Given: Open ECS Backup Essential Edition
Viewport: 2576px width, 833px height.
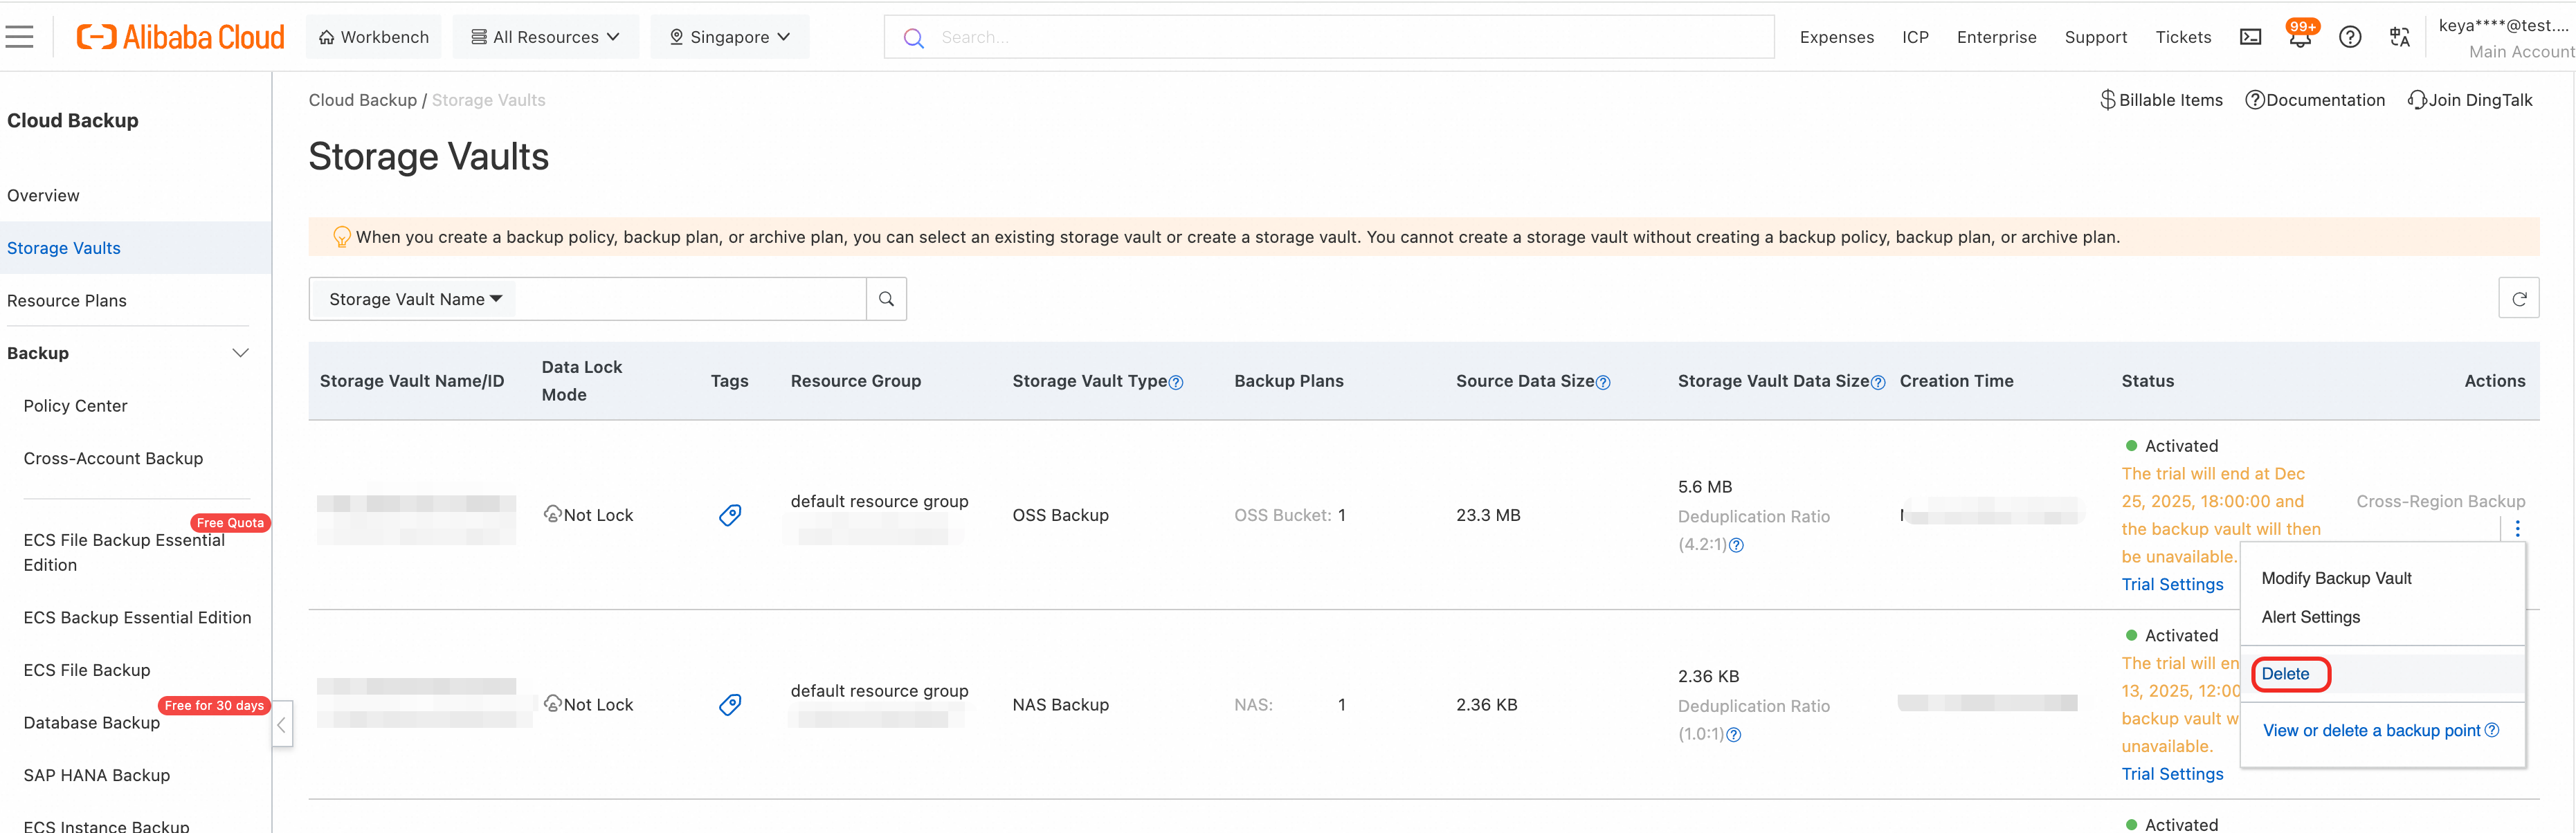Looking at the screenshot, I should coord(137,618).
